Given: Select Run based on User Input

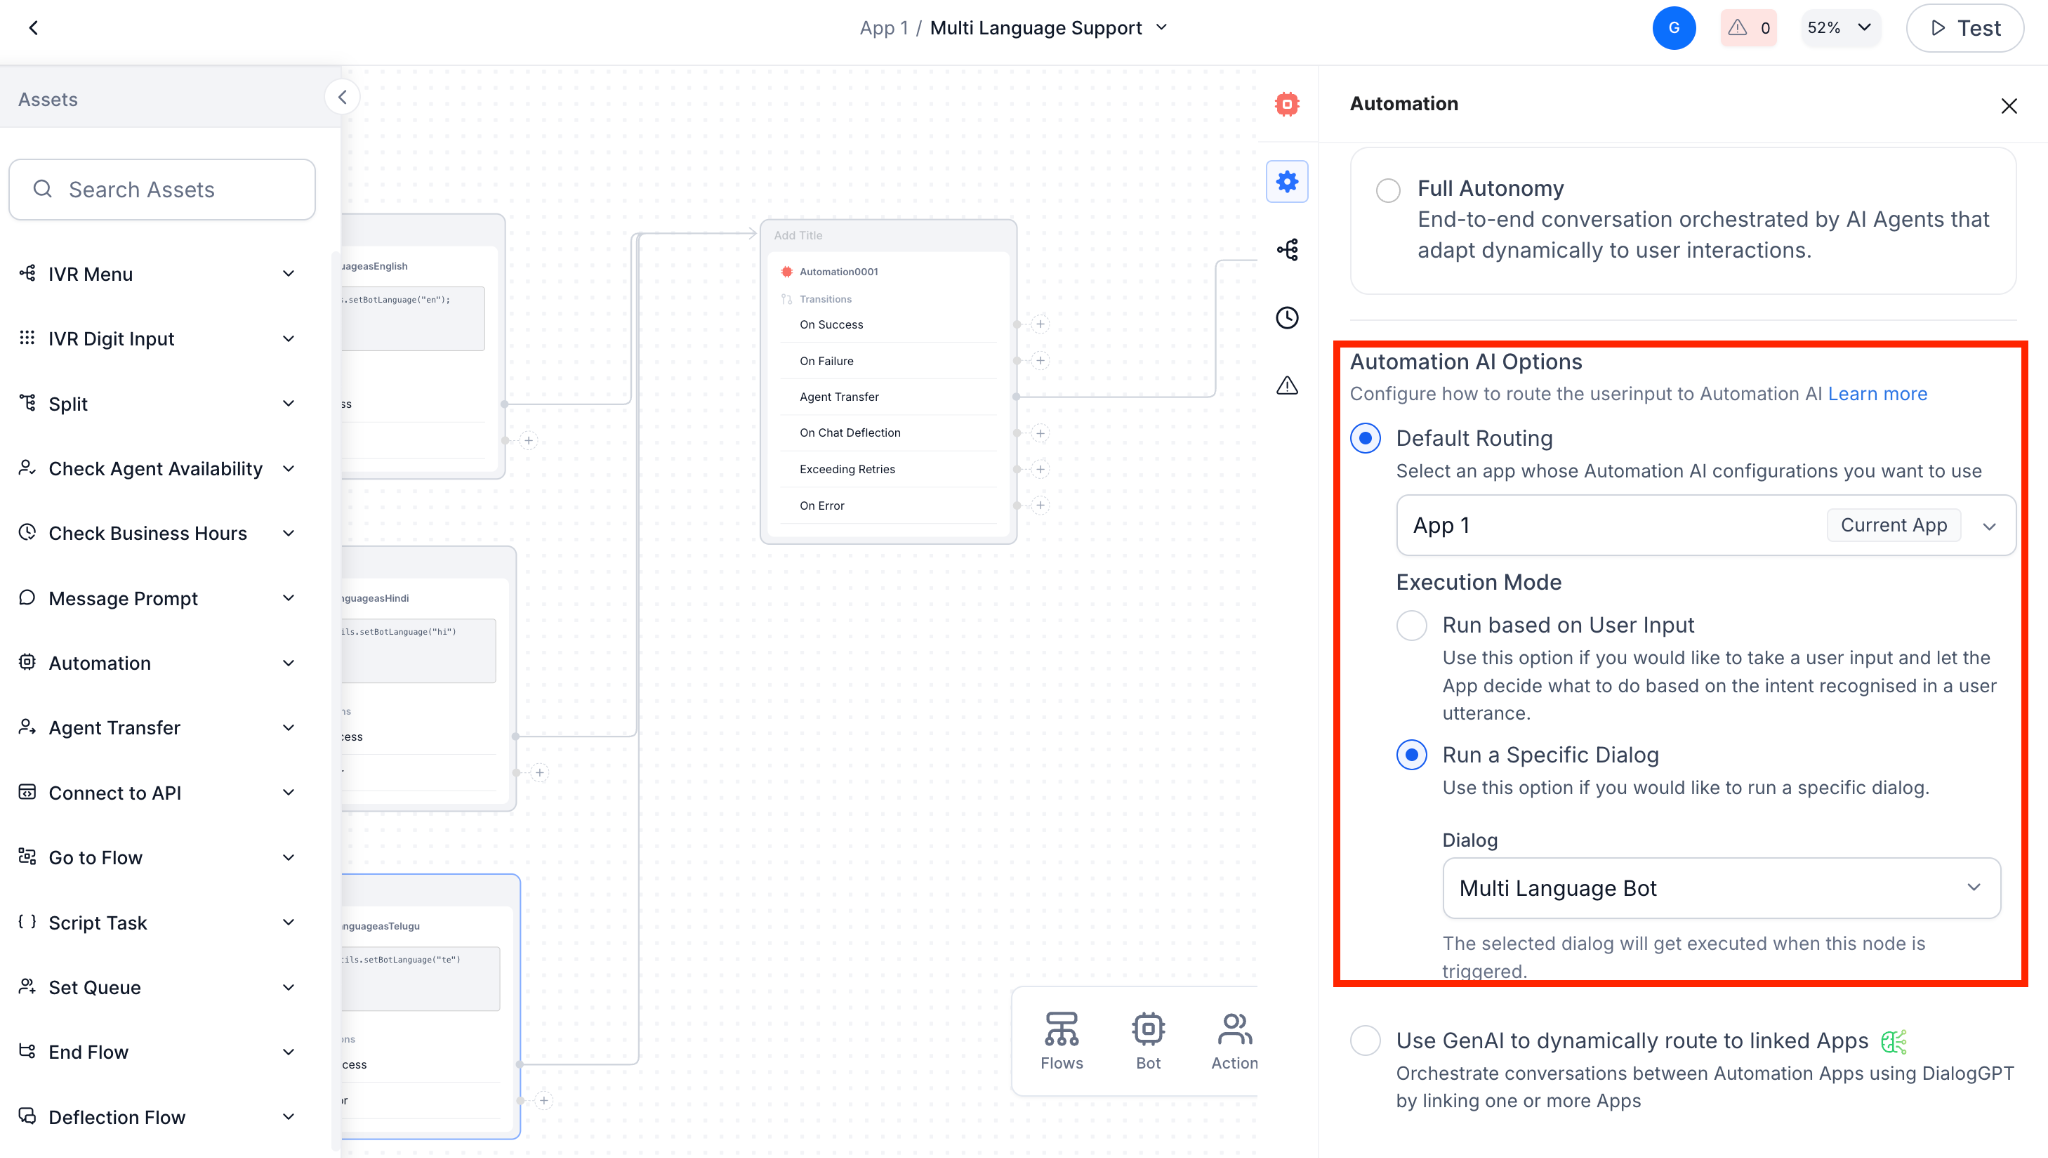Looking at the screenshot, I should click(1411, 626).
